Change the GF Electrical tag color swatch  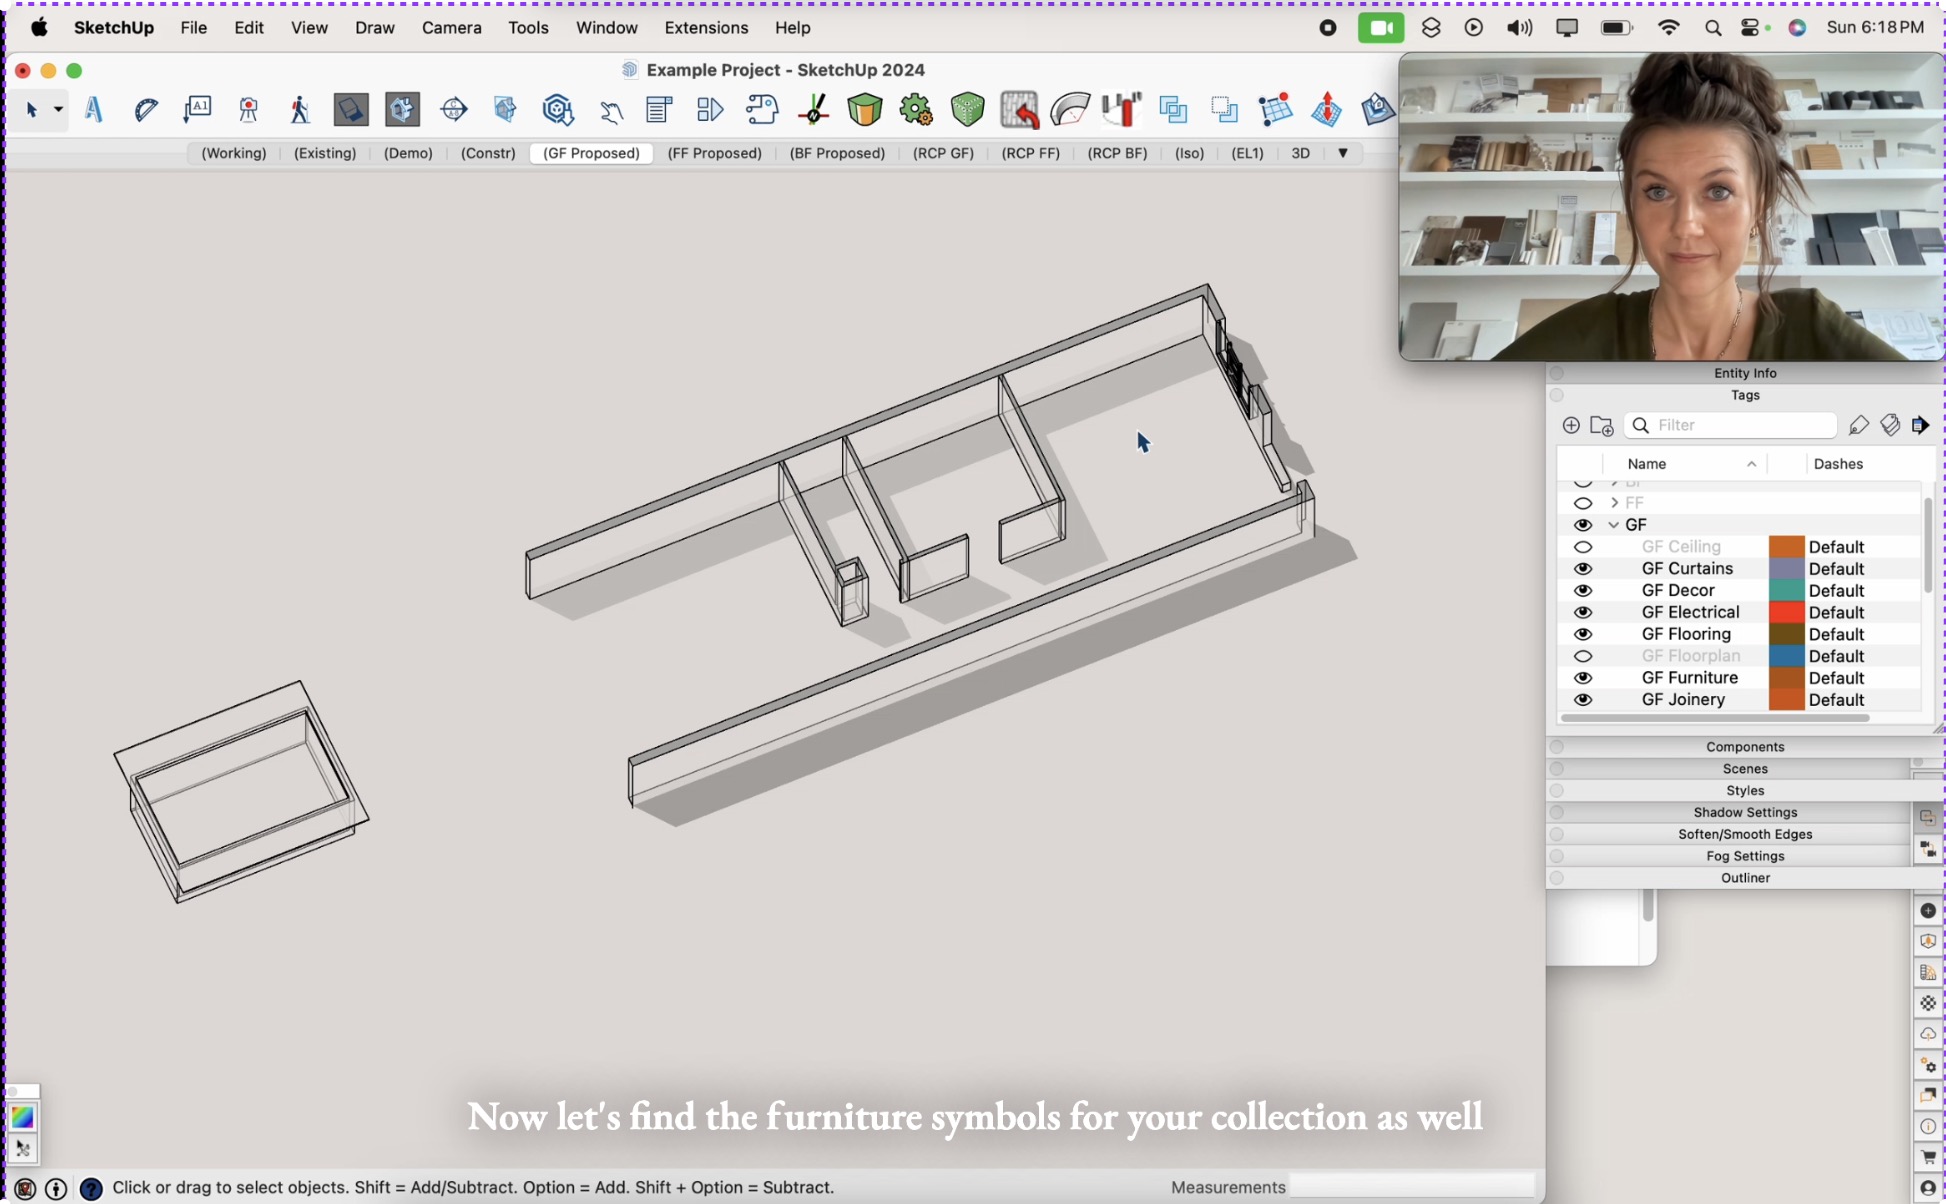click(x=1786, y=612)
